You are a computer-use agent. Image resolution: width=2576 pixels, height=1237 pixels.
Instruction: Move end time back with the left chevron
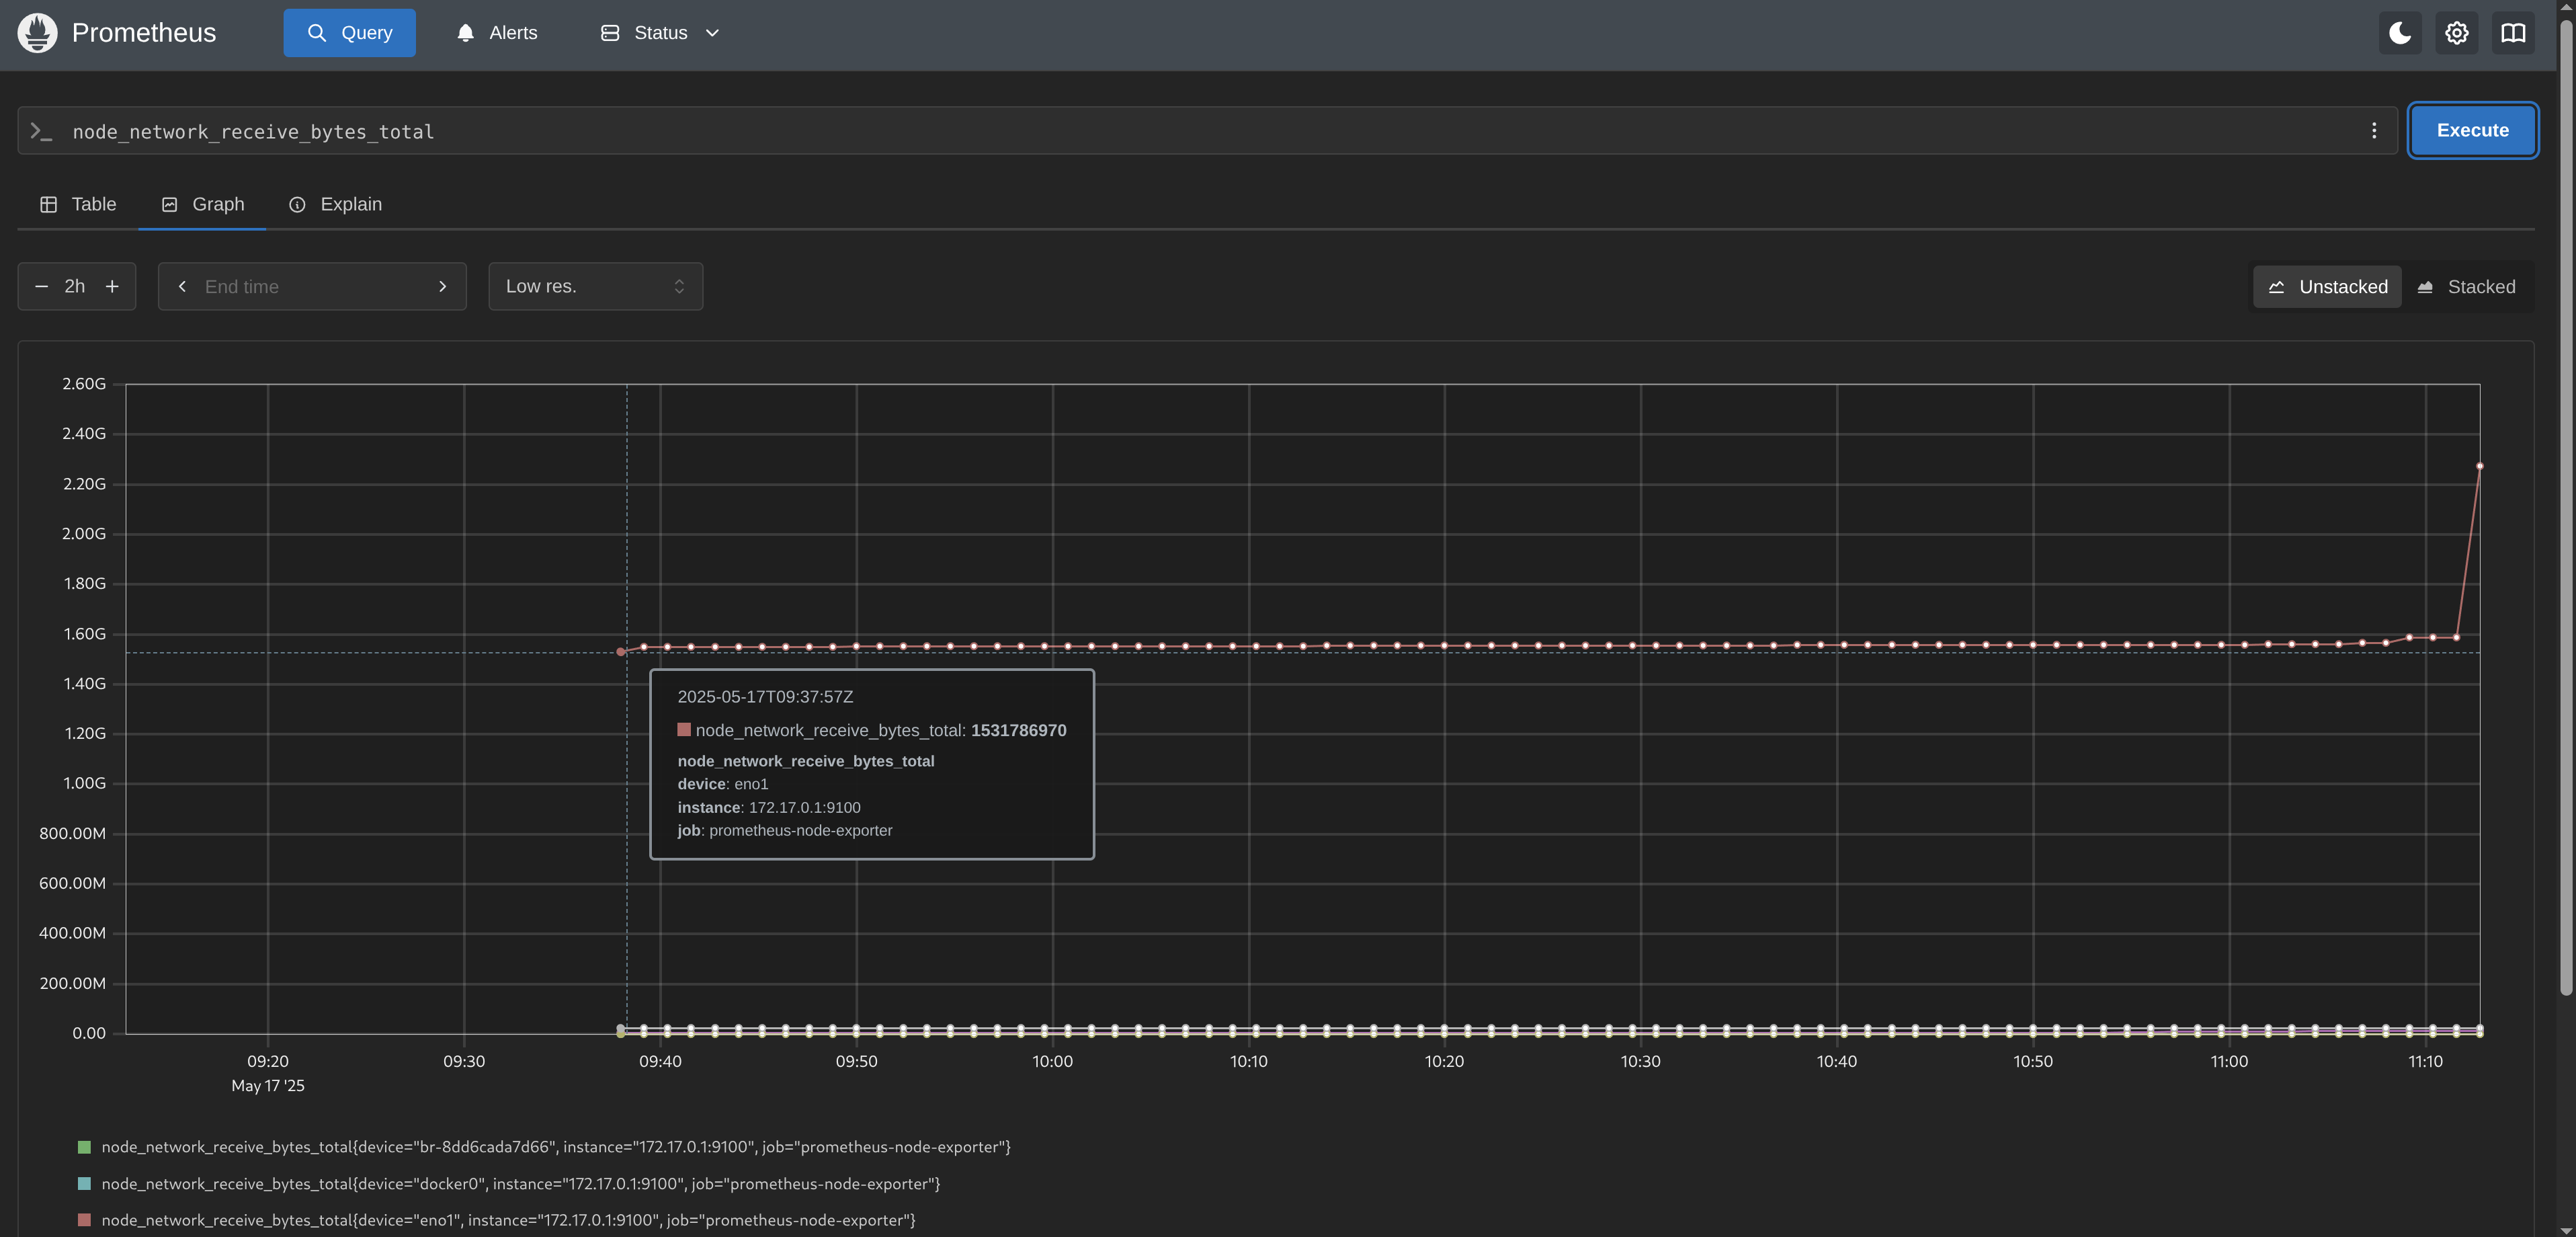coord(182,287)
